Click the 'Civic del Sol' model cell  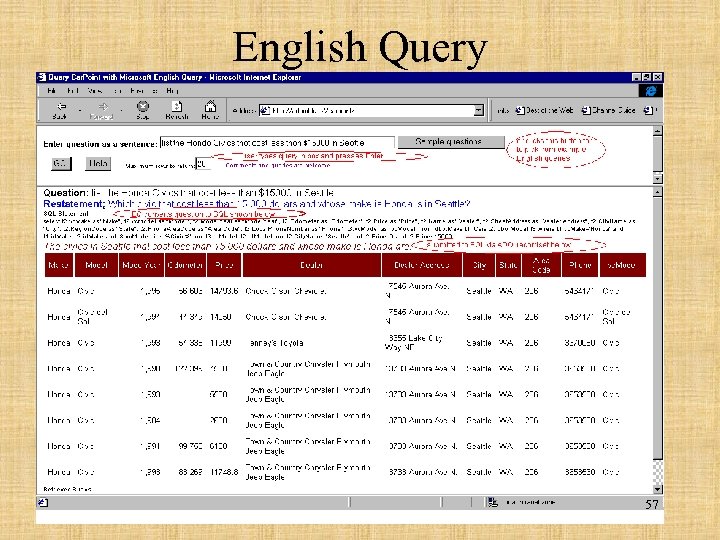pyautogui.click(x=92, y=316)
